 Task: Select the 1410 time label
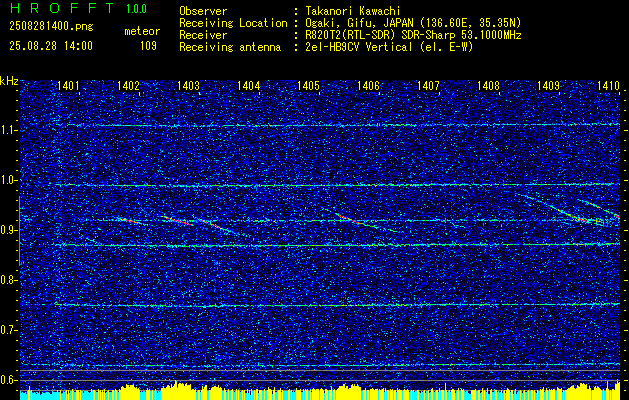pos(609,85)
